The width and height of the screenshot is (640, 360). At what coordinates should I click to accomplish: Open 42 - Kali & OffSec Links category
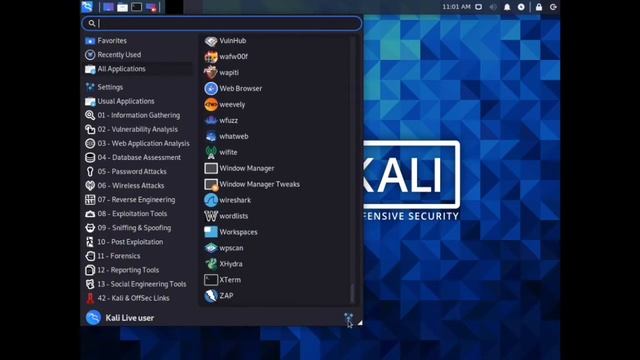tap(138, 298)
